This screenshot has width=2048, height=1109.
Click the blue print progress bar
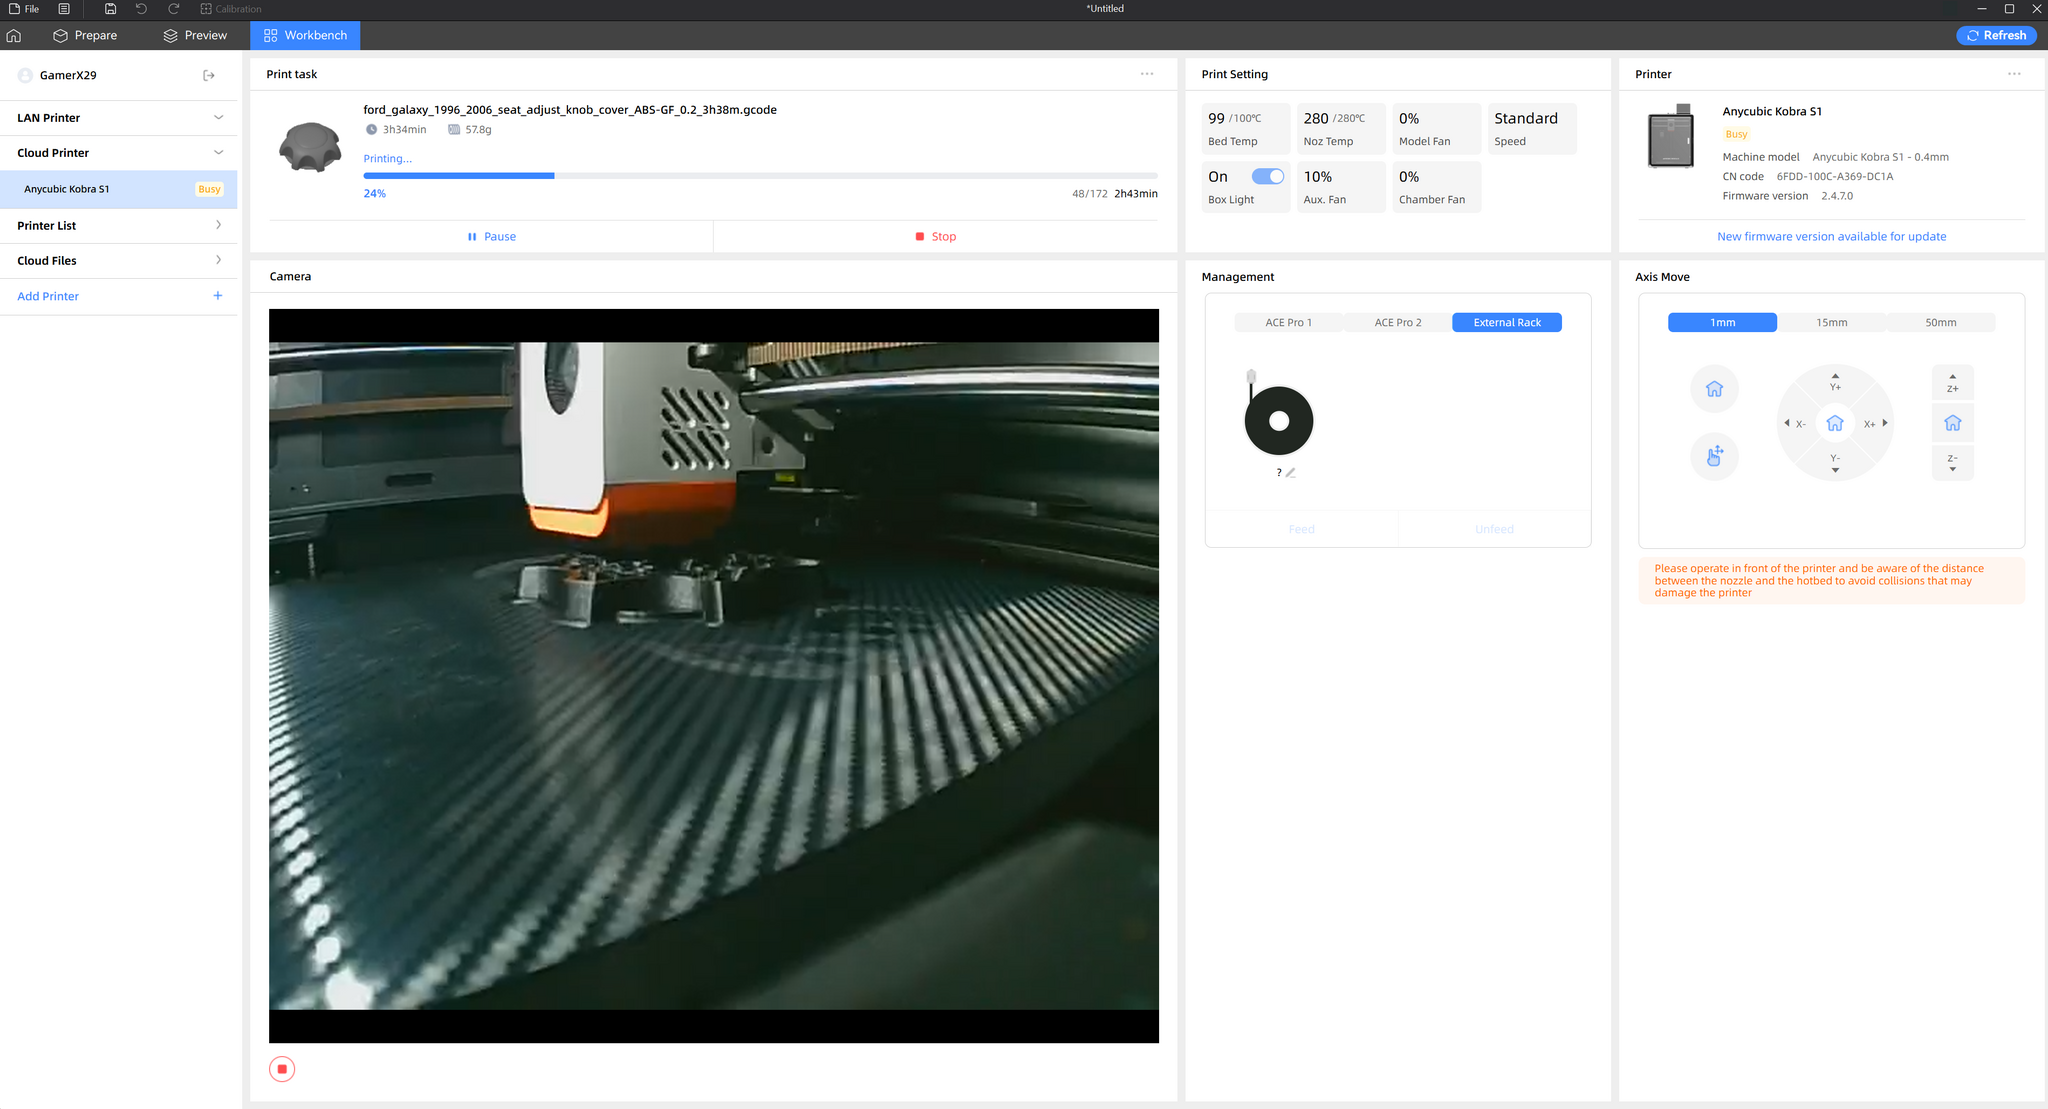[459, 176]
